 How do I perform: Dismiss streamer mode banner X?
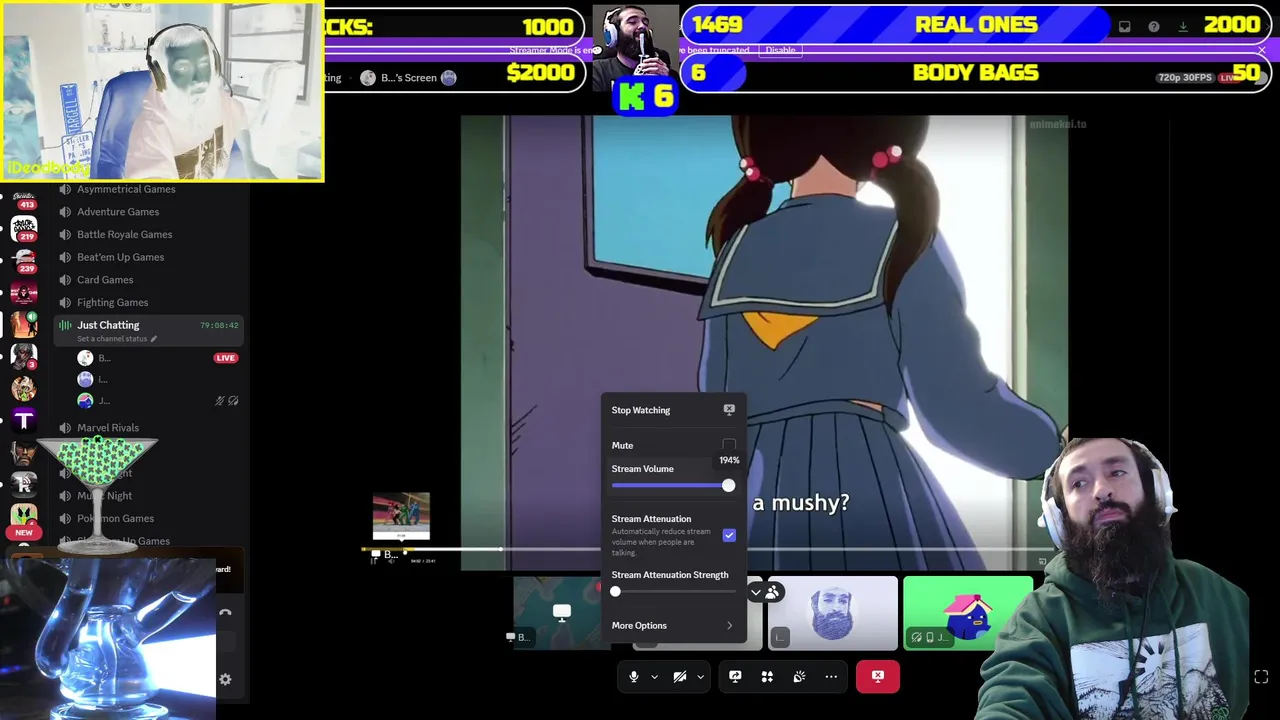click(1262, 50)
